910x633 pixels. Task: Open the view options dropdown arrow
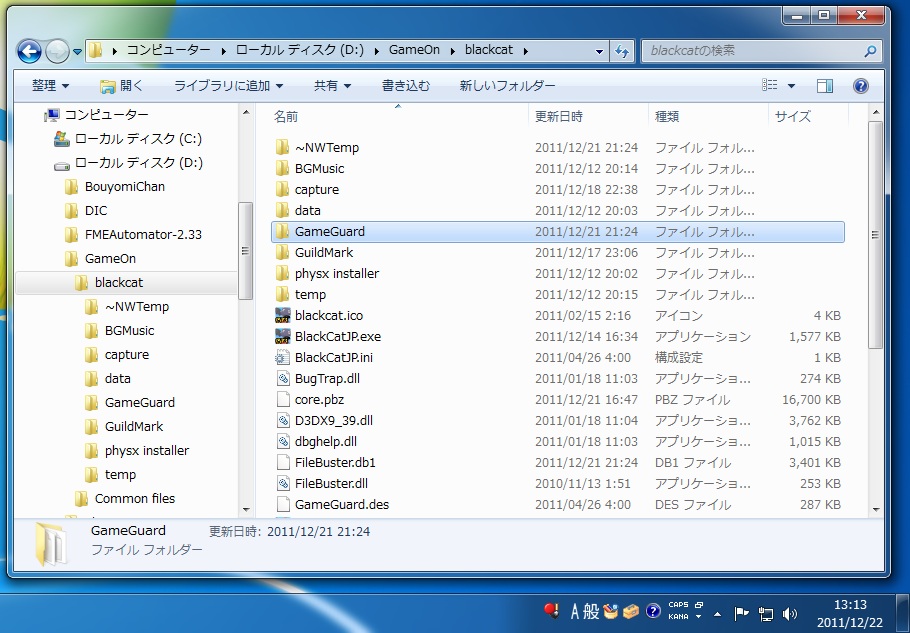coord(792,86)
